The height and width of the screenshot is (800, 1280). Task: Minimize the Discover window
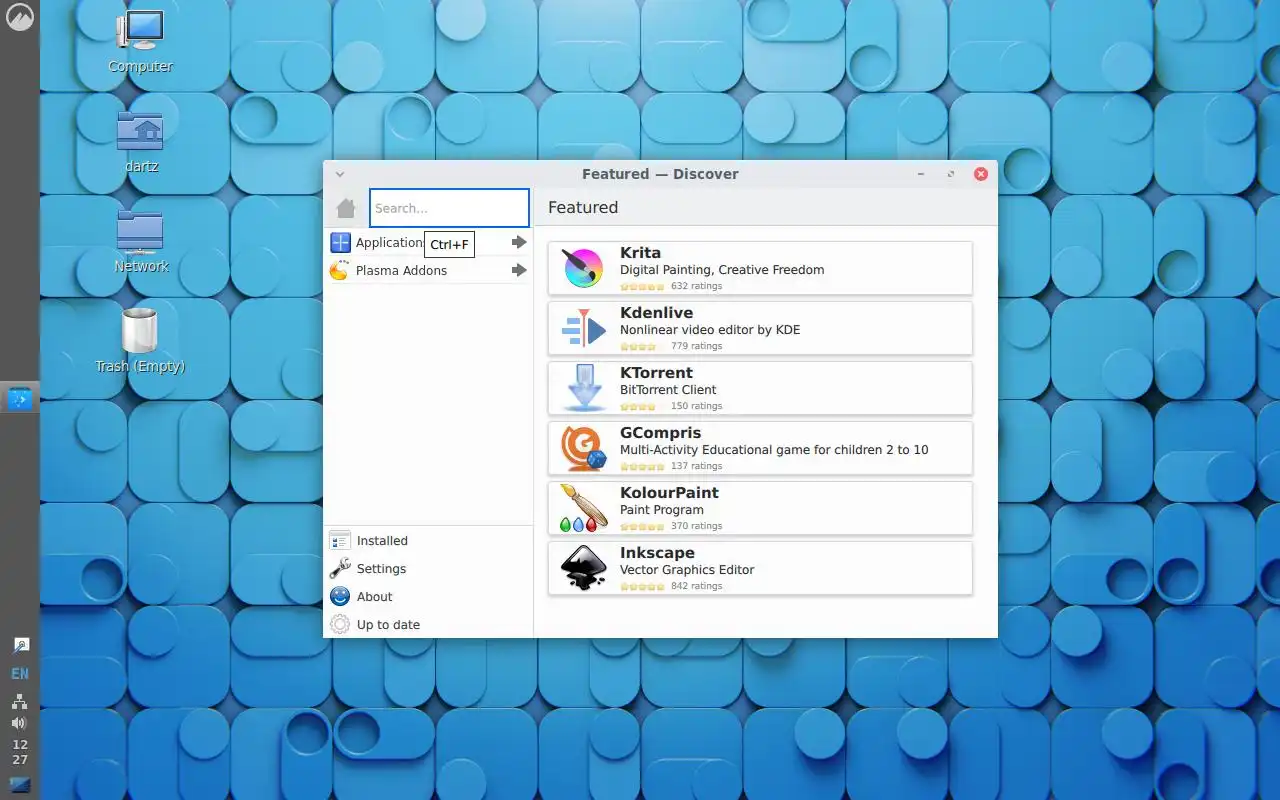920,174
